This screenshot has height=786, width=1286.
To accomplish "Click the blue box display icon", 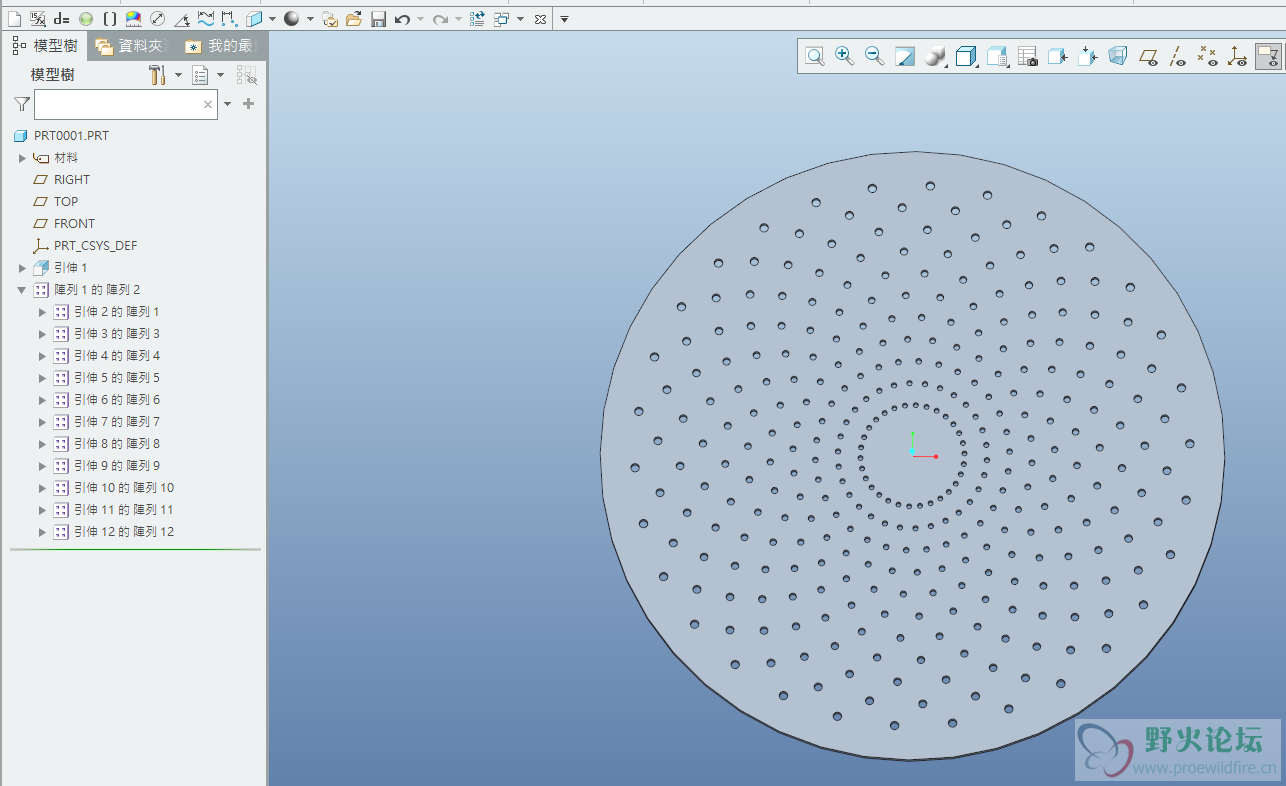I will click(x=254, y=19).
